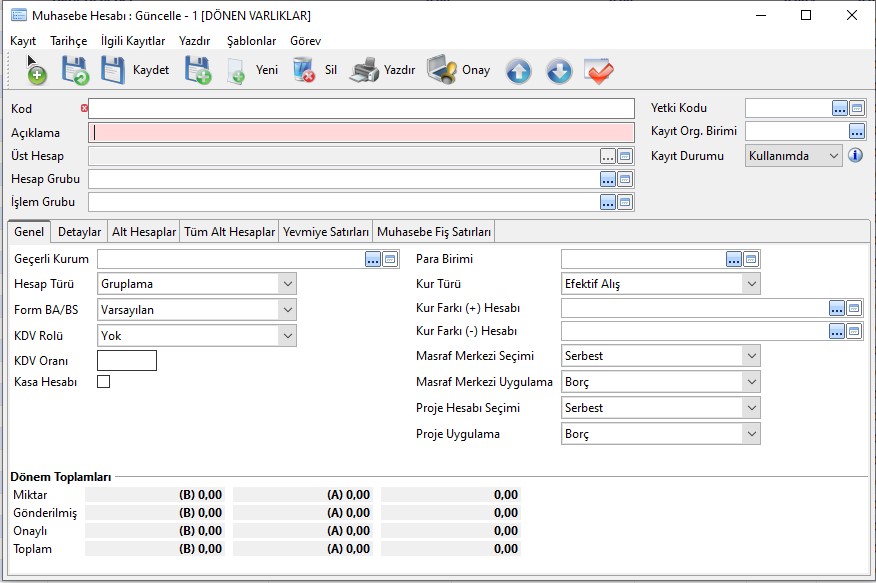Image resolution: width=876 pixels, height=583 pixels.
Task: Go to next record with down arrow
Action: [x=559, y=71]
